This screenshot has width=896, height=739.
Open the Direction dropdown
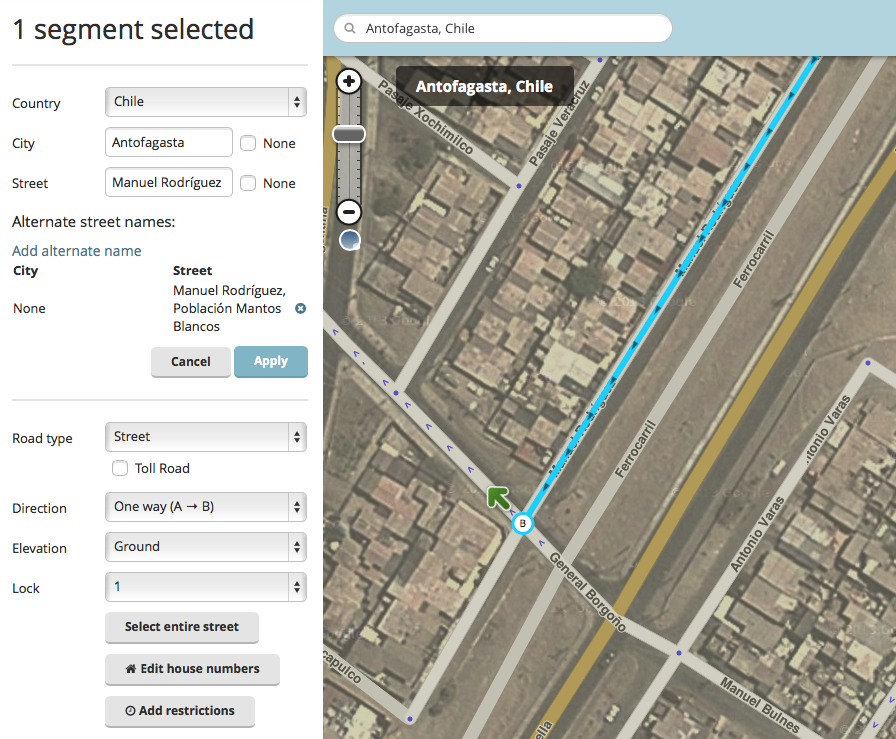click(205, 507)
